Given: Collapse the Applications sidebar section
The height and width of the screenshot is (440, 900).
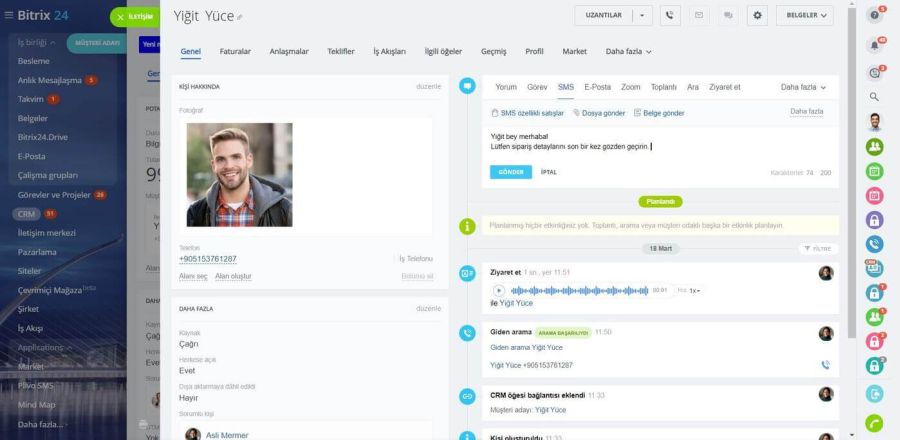Looking at the screenshot, I should (x=45, y=348).
